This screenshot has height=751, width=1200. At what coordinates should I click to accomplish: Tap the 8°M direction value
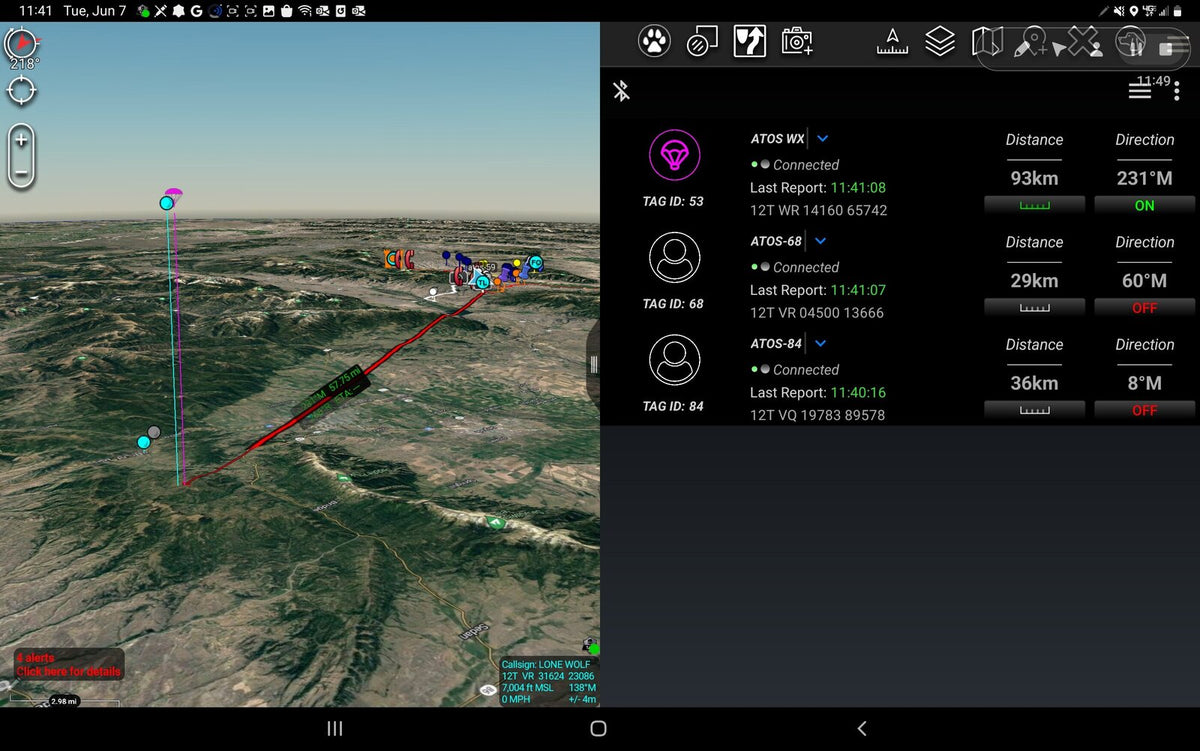[x=1144, y=383]
